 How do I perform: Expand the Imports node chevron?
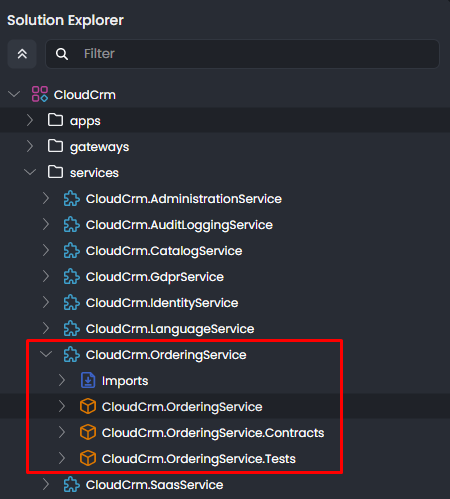tap(62, 380)
